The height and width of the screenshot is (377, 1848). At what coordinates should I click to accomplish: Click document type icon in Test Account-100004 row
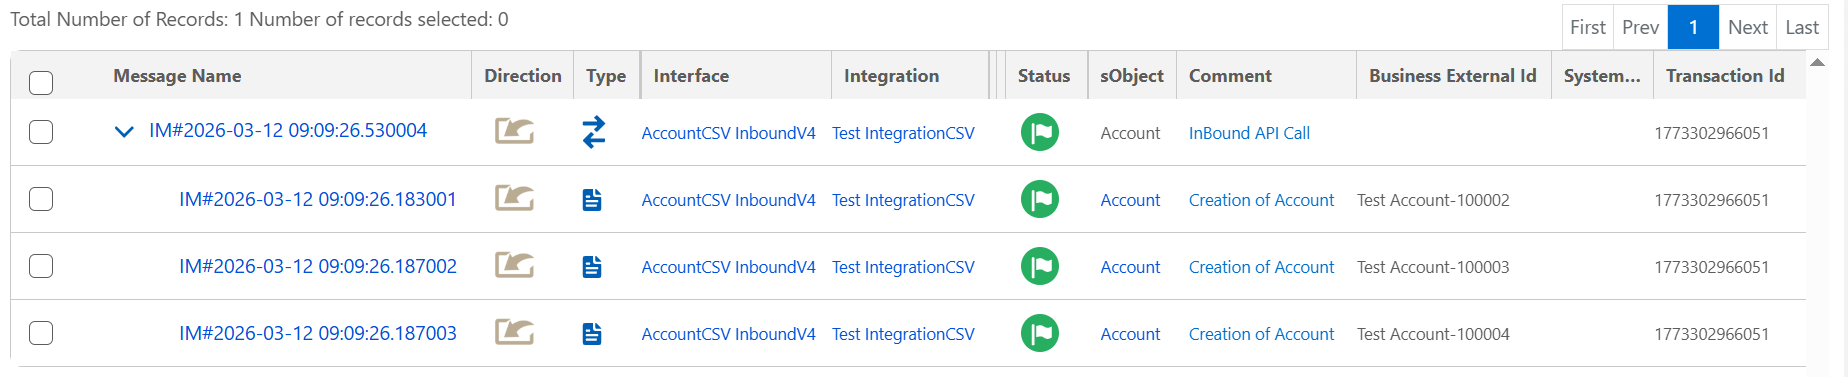point(592,334)
